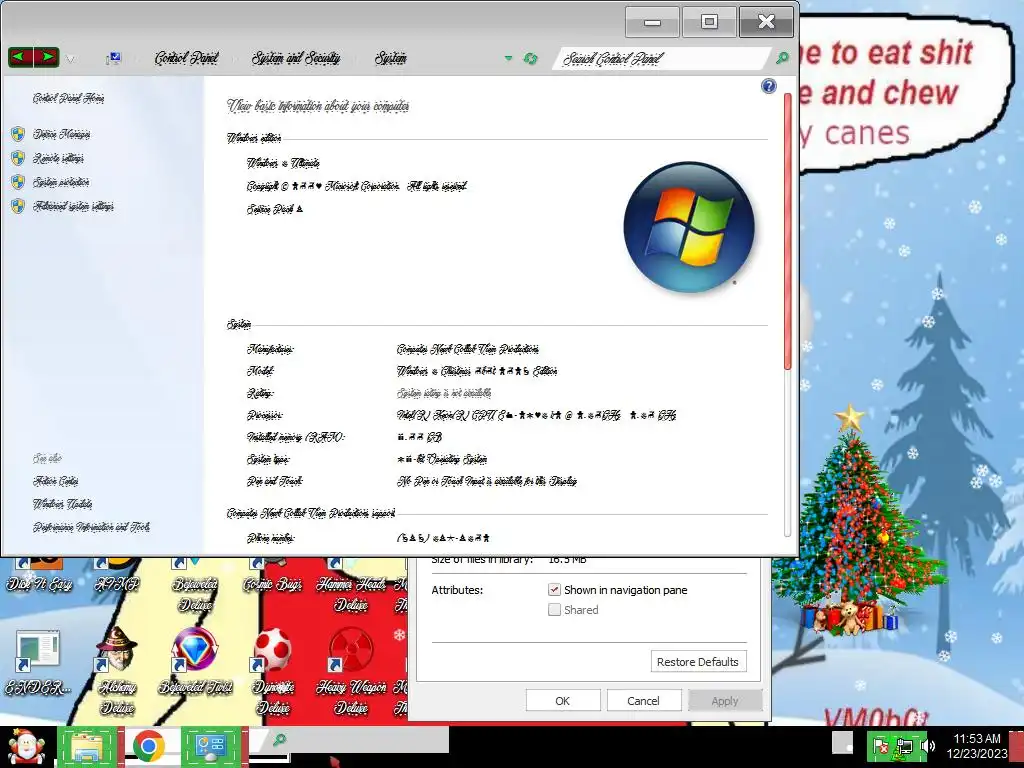Screen dimensions: 1024x768
Task: Open the Santa Claus Start button
Action: tap(25, 747)
